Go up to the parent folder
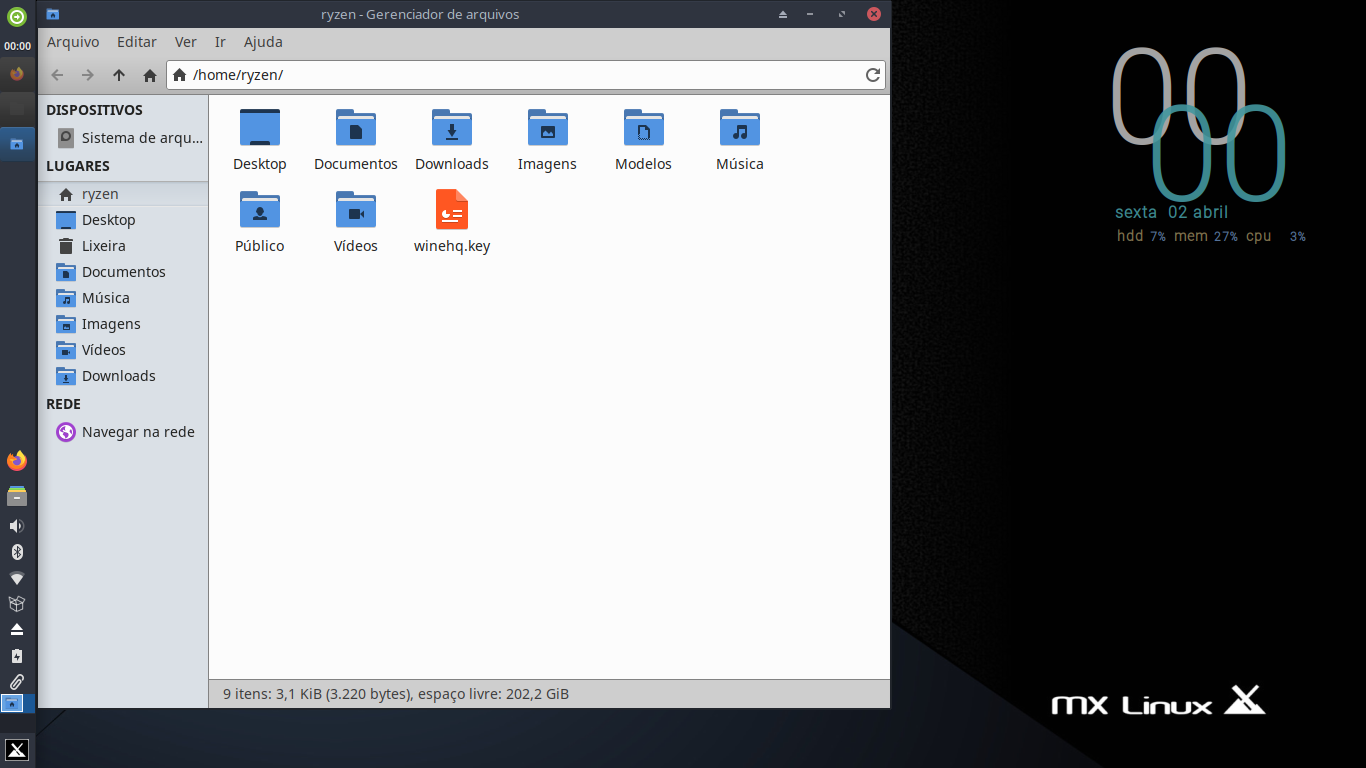 pyautogui.click(x=119, y=75)
